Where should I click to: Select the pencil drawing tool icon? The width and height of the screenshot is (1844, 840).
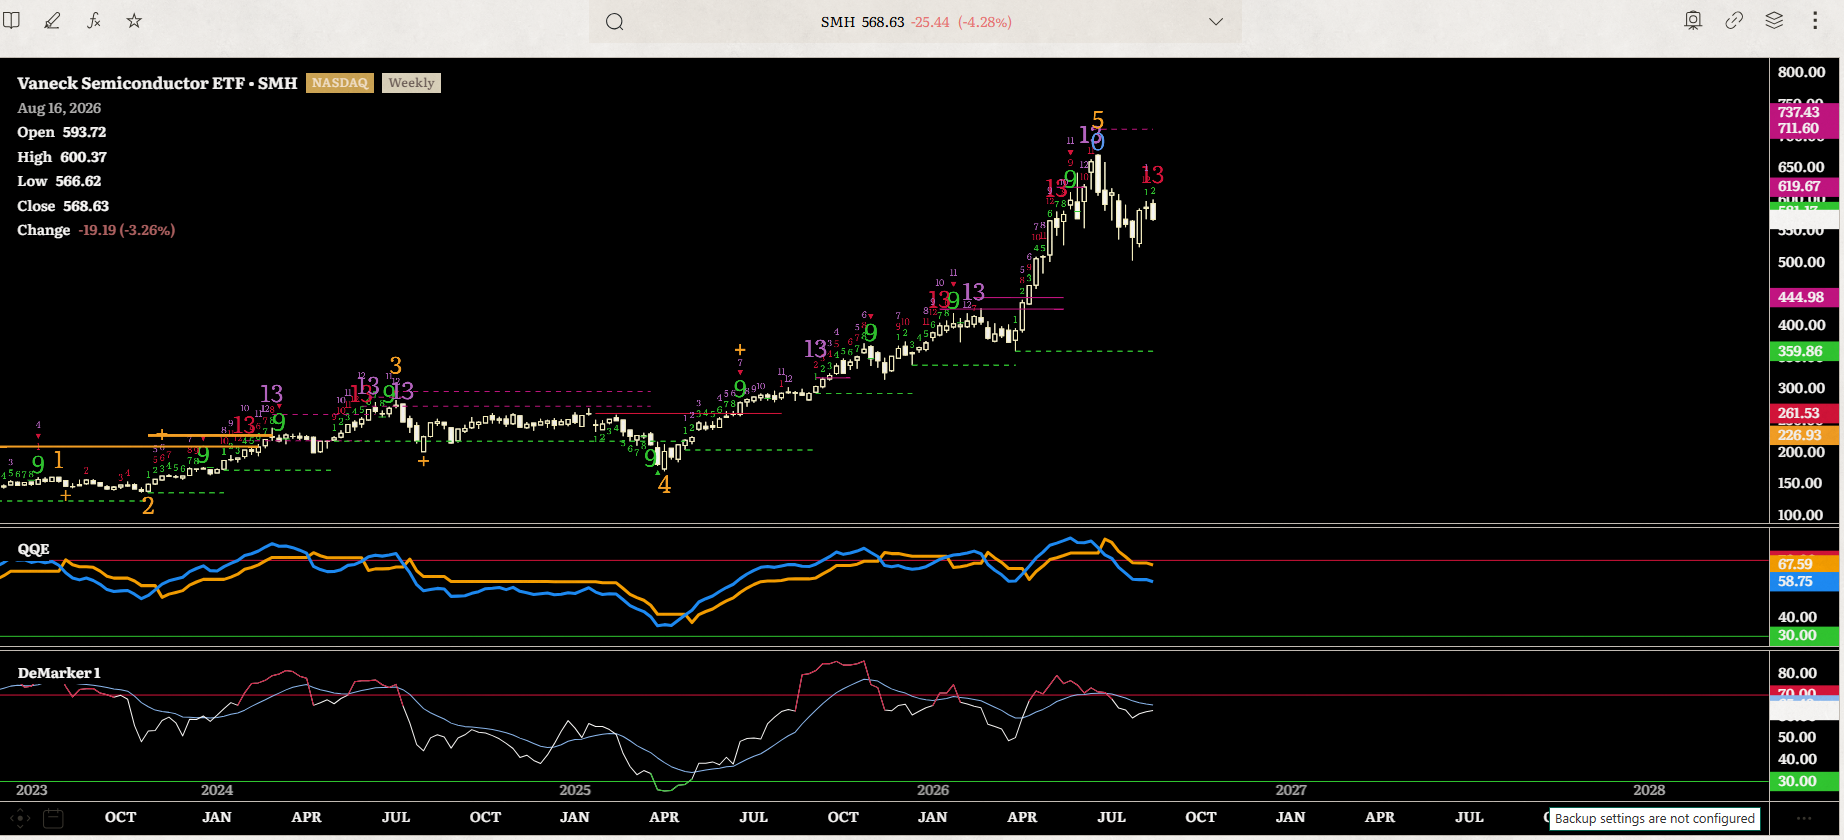click(52, 21)
